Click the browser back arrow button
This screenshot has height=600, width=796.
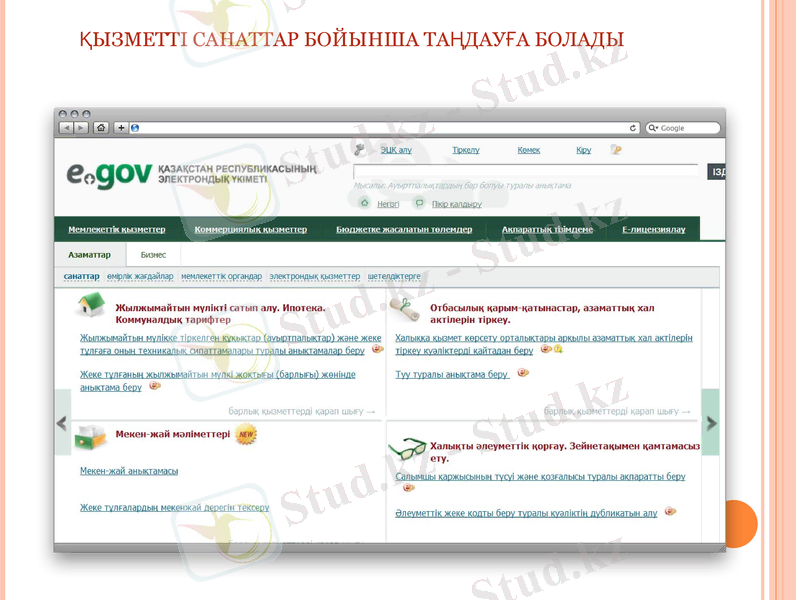(x=66, y=128)
